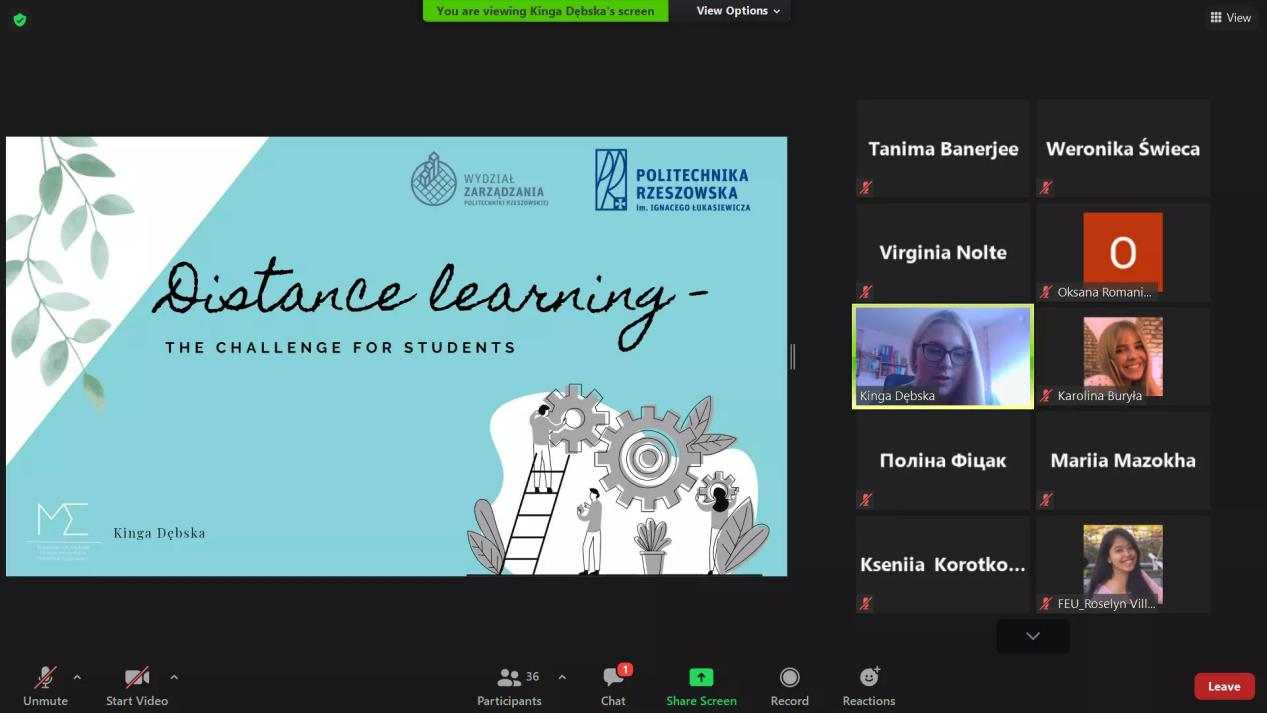Click the 'You are viewing Kinga Dębska's screen' banner
This screenshot has width=1267, height=713.
545,11
